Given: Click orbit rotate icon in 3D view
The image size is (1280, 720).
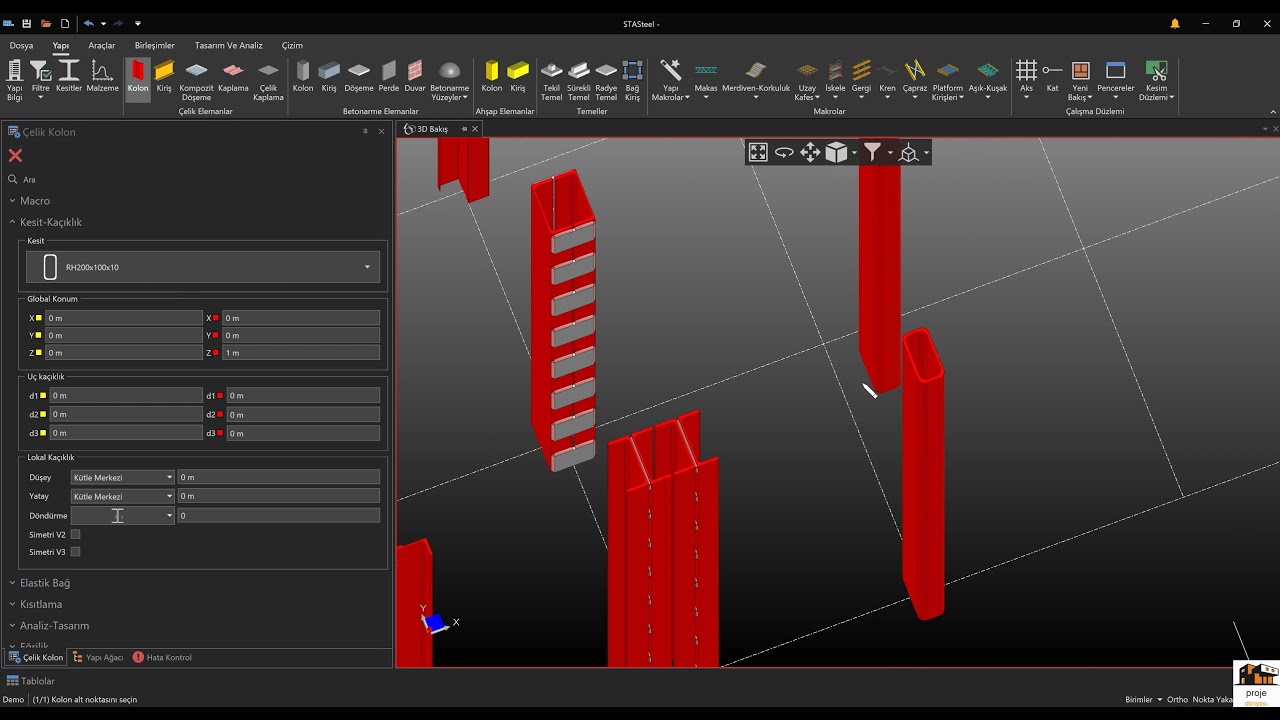Looking at the screenshot, I should point(784,152).
